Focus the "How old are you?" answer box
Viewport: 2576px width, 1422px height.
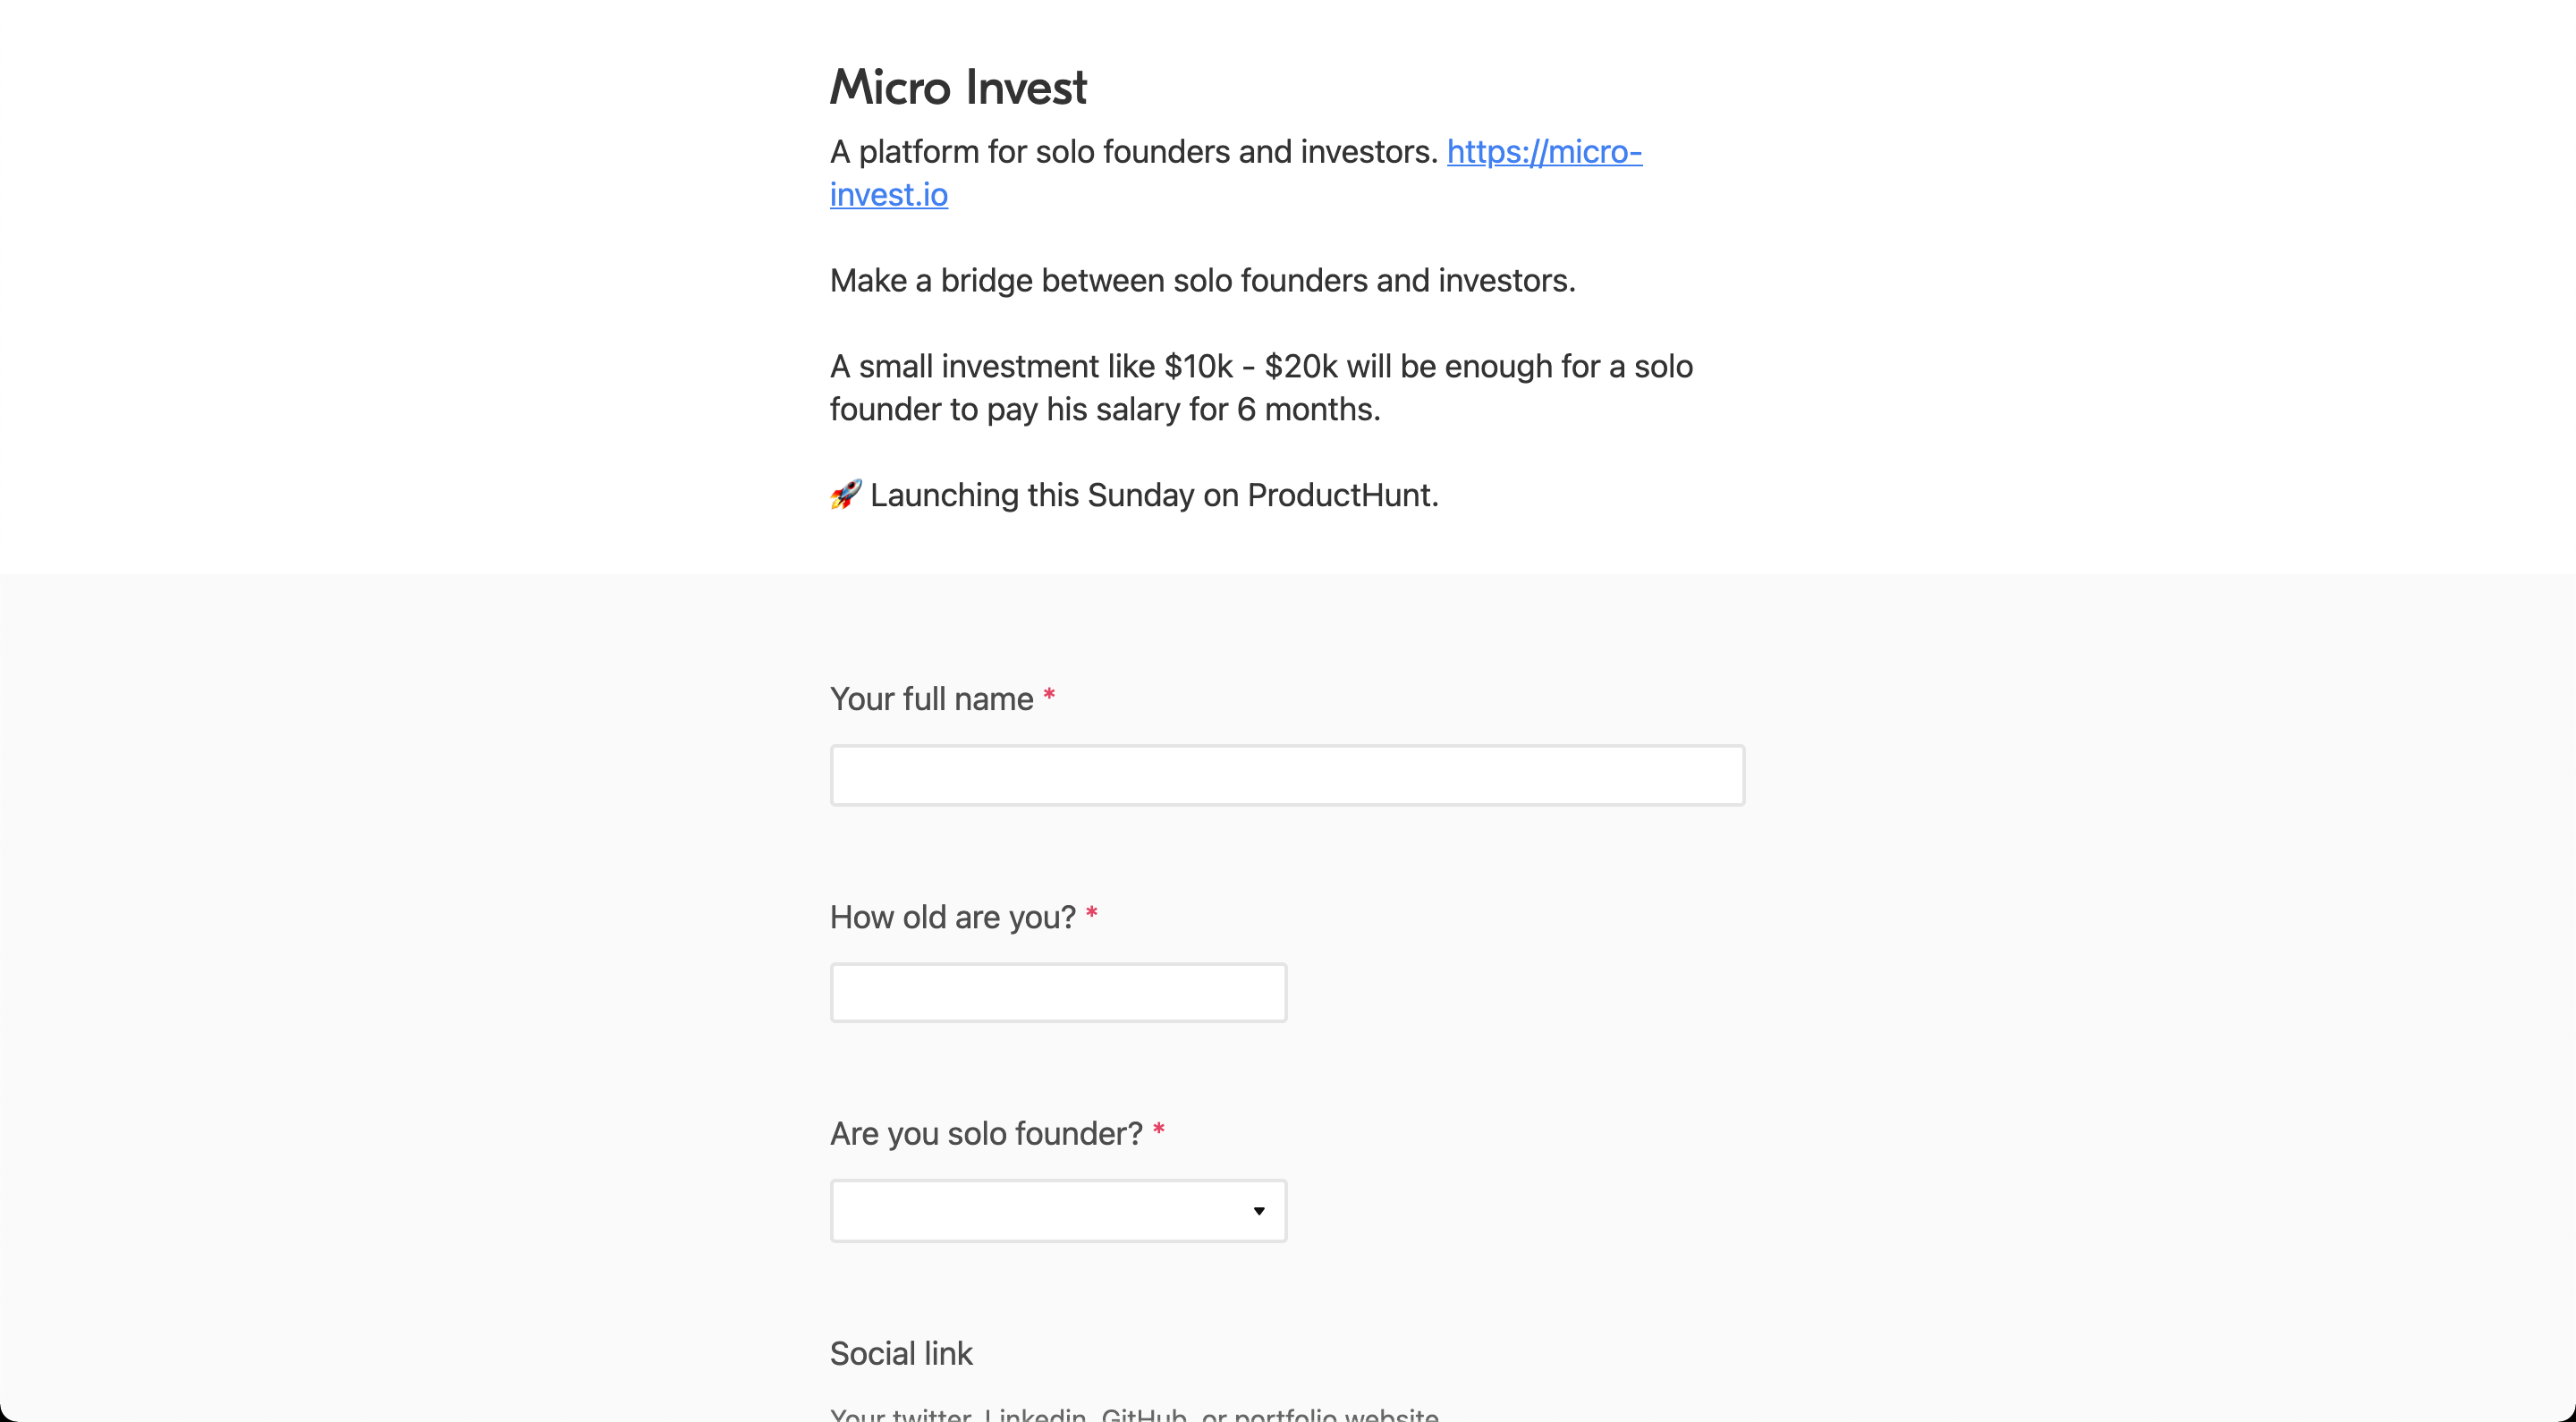(1057, 992)
